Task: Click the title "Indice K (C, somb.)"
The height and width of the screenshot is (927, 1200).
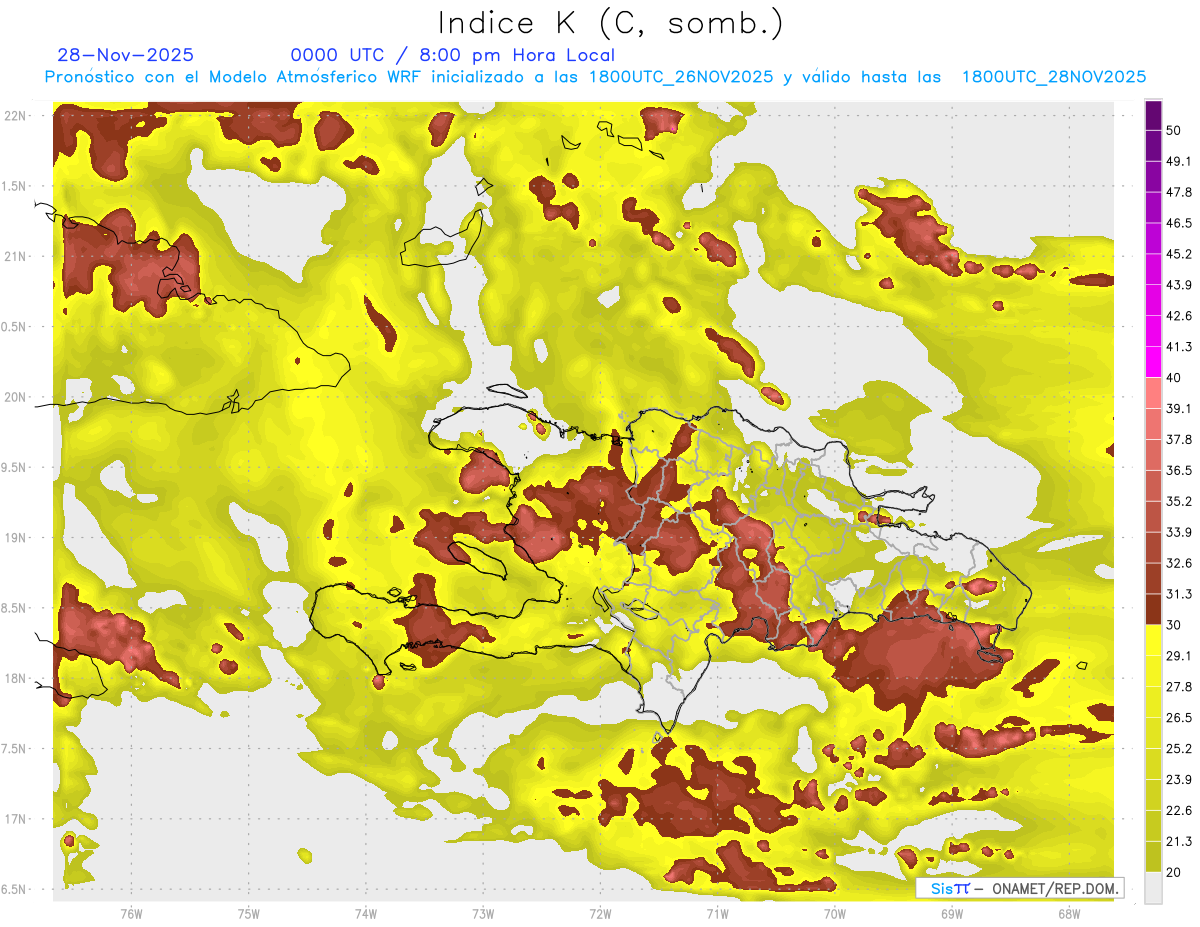Action: (x=610, y=24)
